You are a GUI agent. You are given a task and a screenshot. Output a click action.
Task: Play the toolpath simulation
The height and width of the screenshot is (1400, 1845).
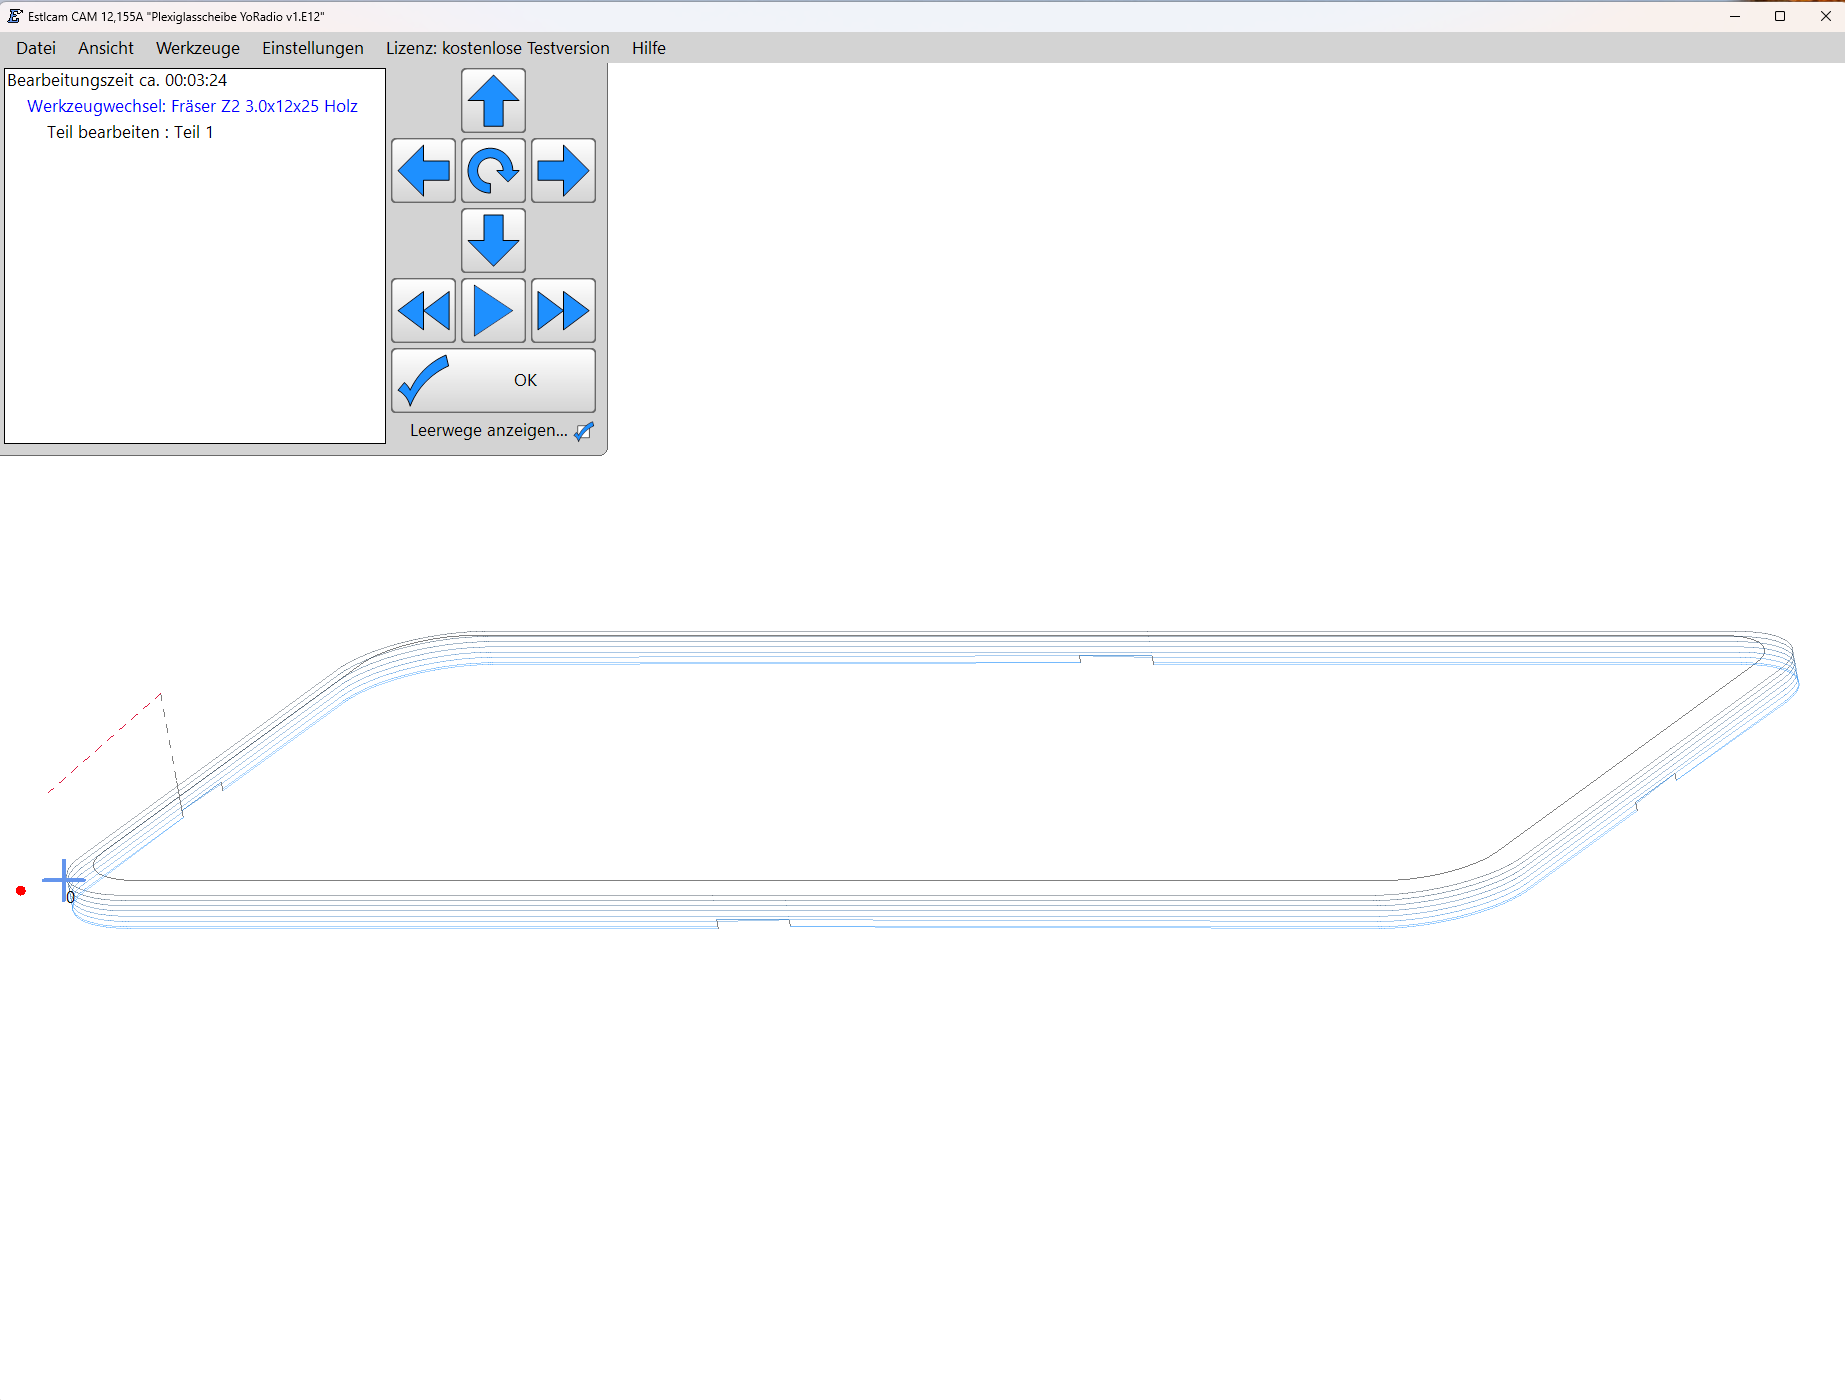[x=493, y=311]
